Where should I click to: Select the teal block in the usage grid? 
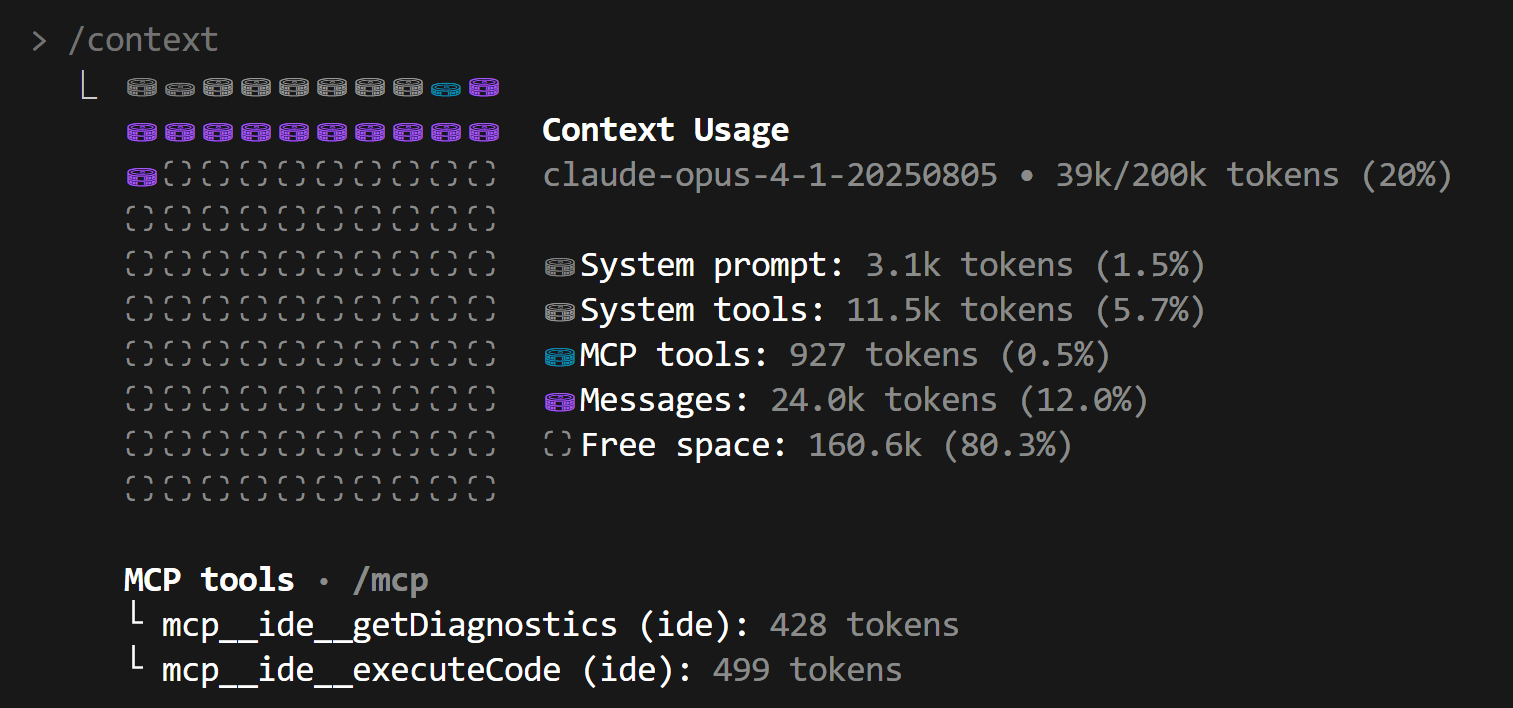coord(445,88)
